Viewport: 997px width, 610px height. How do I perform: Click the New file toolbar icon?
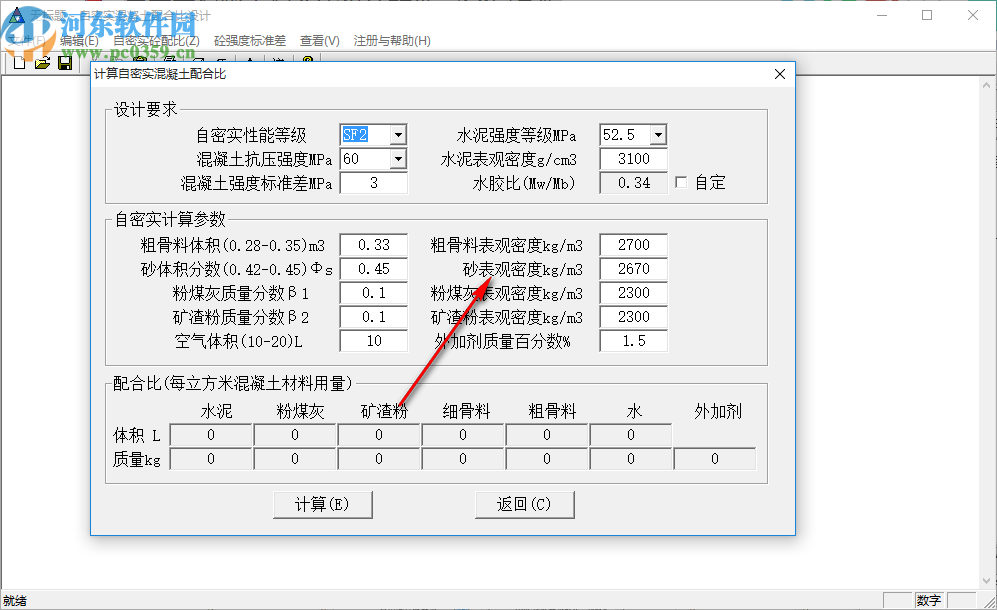(x=20, y=62)
